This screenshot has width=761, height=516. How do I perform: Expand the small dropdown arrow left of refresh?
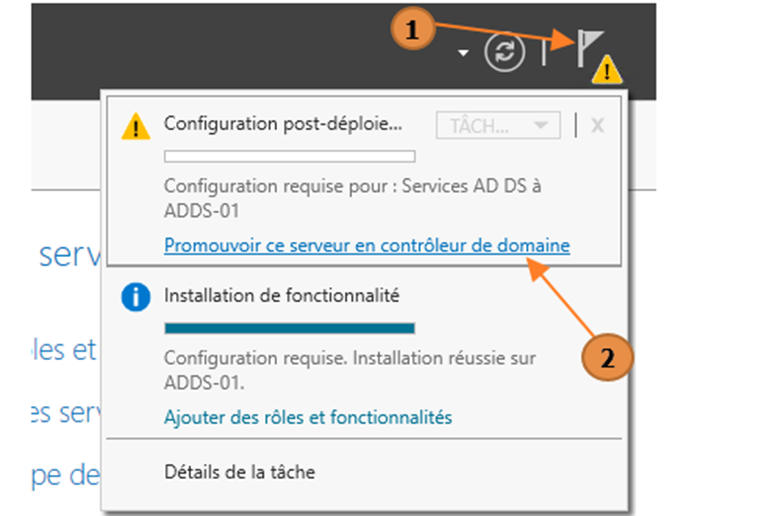coord(463,52)
